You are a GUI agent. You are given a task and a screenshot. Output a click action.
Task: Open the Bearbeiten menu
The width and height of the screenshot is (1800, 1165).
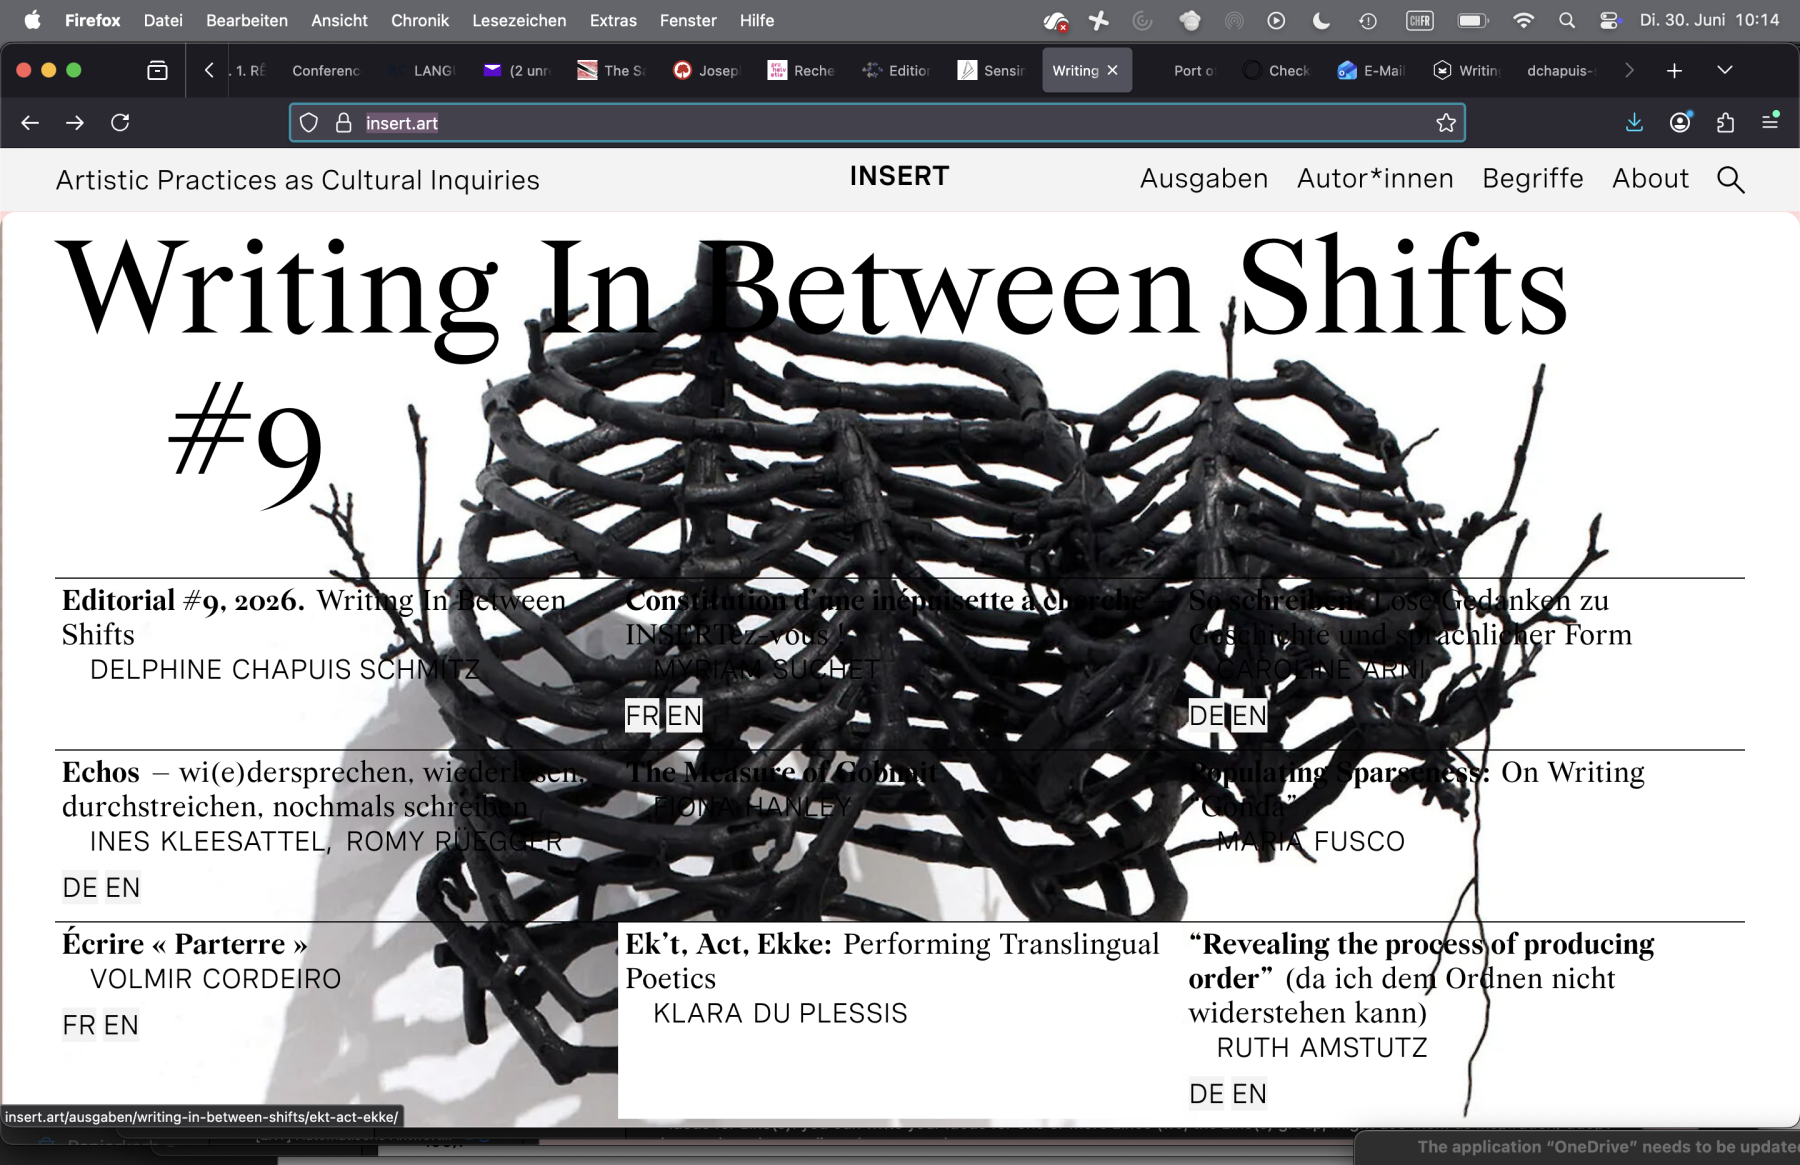(247, 20)
